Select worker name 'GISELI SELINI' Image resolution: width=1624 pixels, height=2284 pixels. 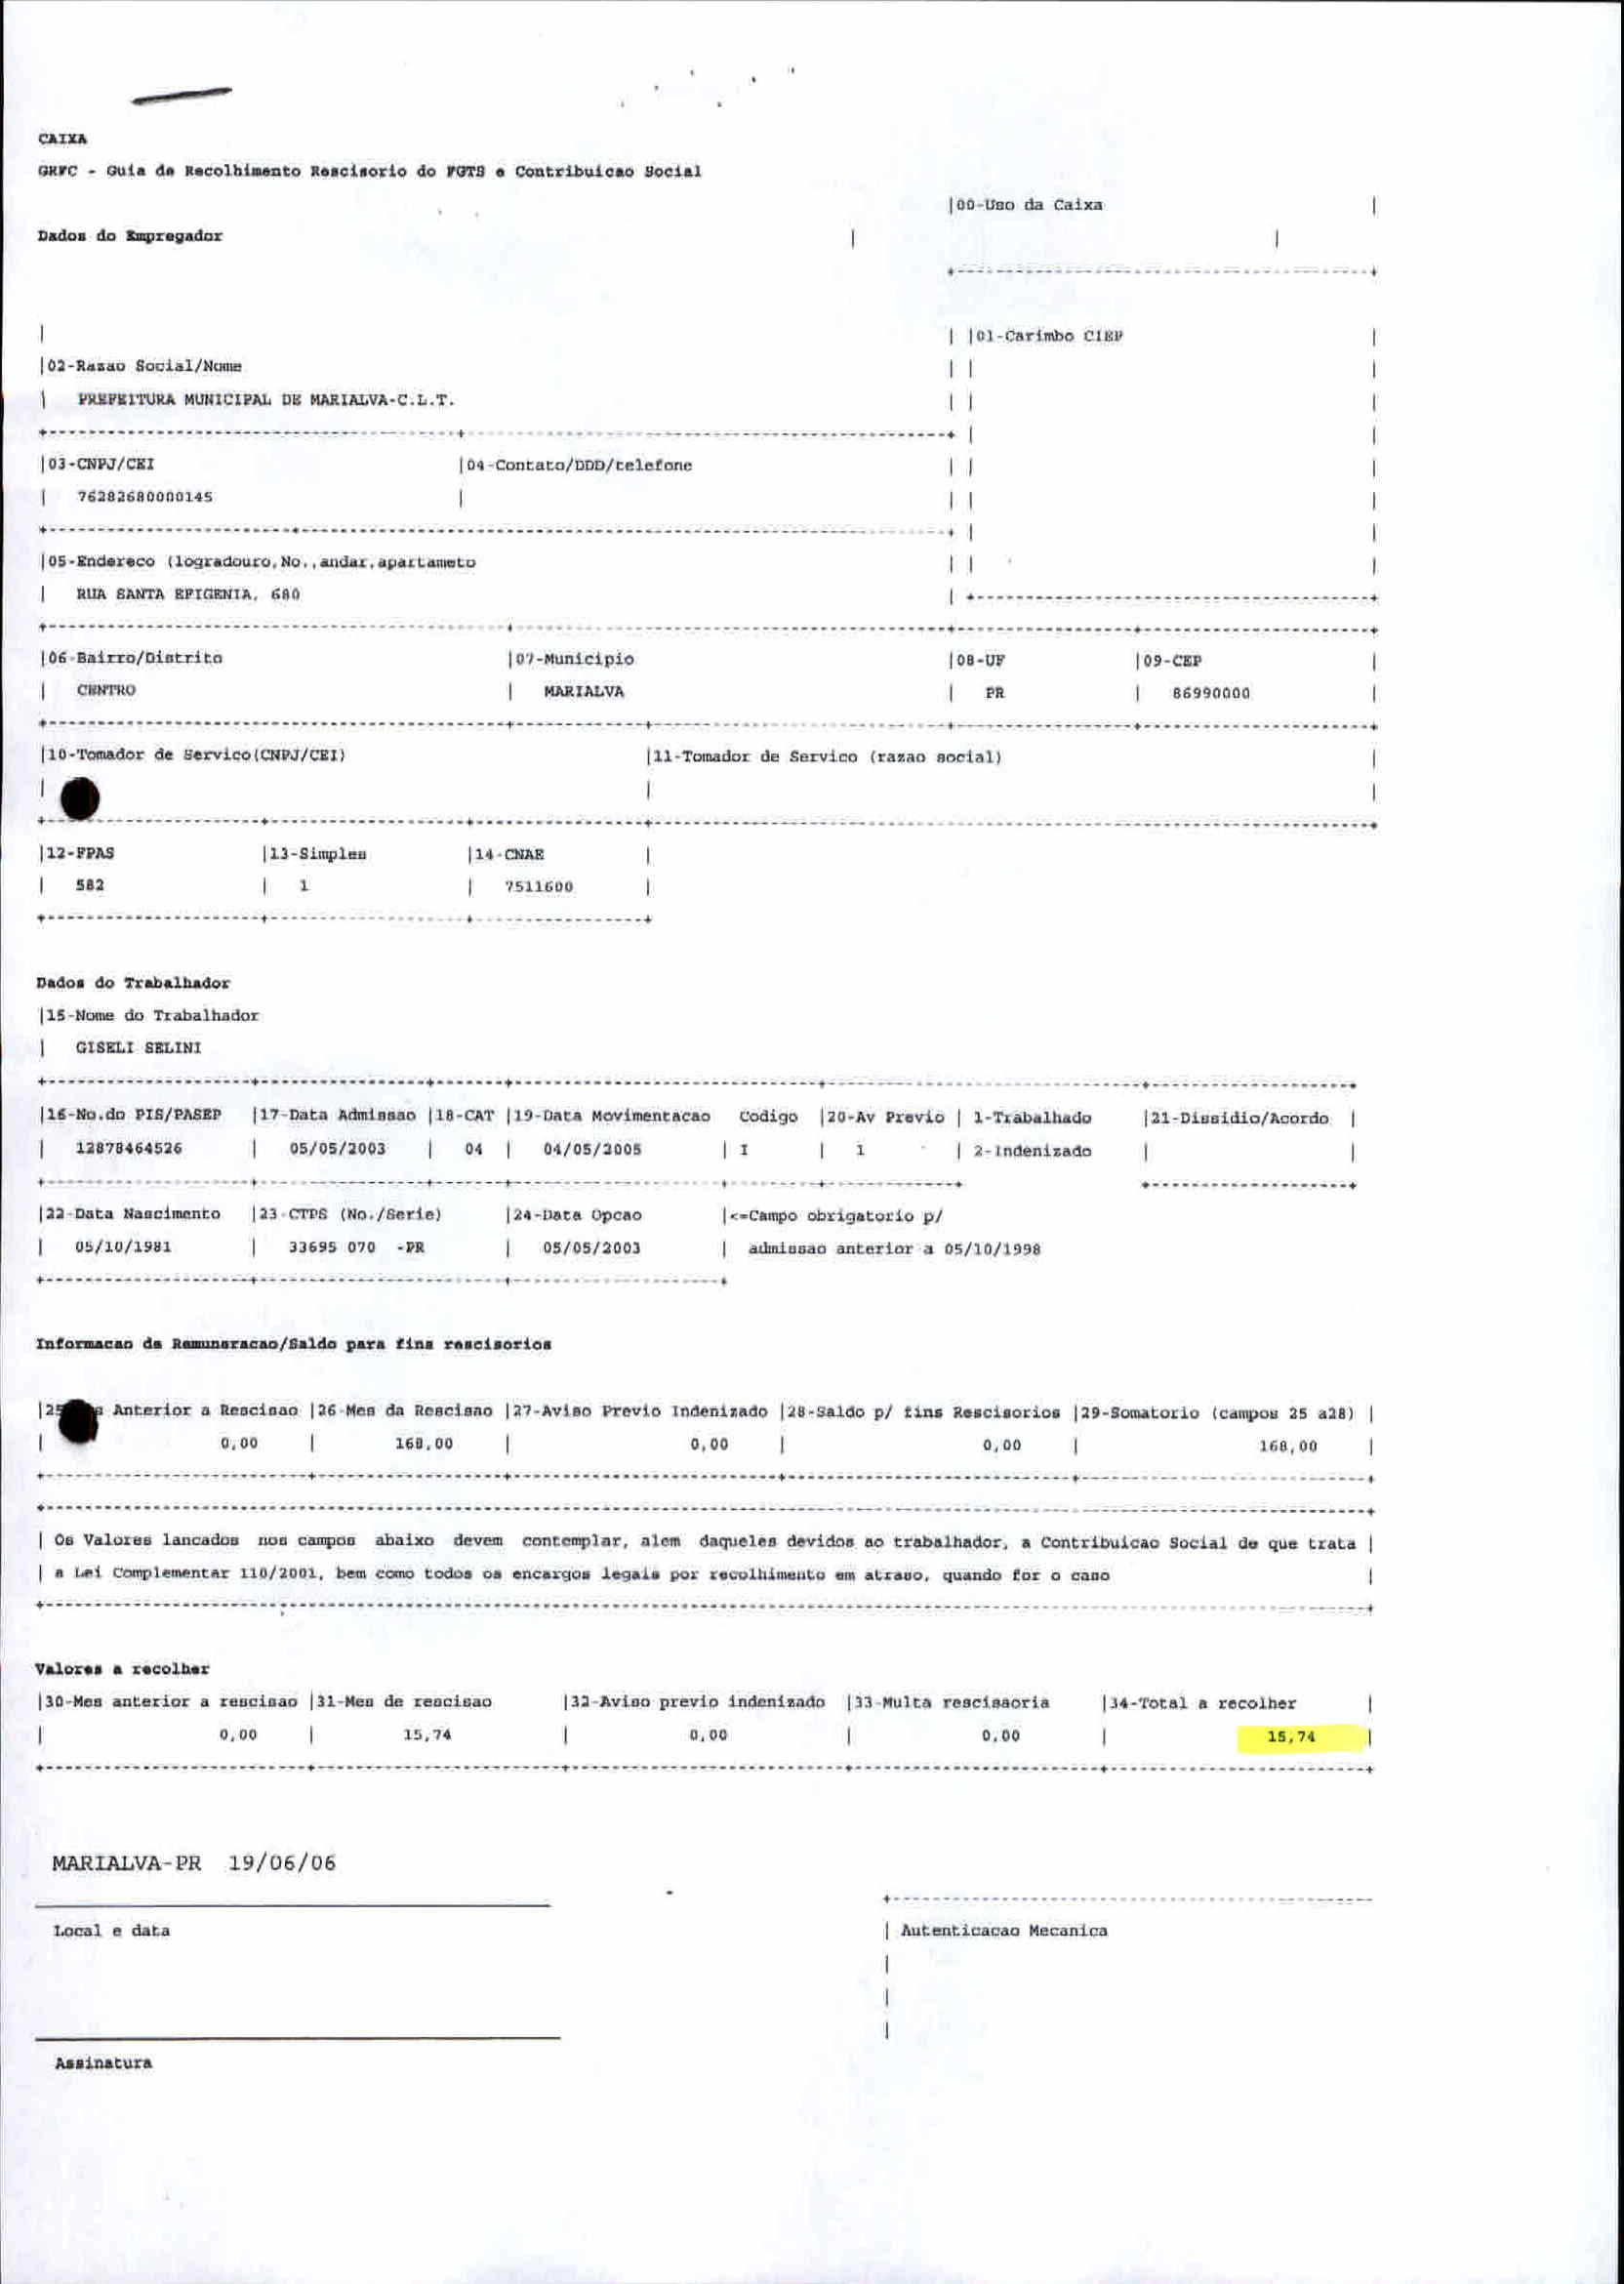click(138, 1048)
